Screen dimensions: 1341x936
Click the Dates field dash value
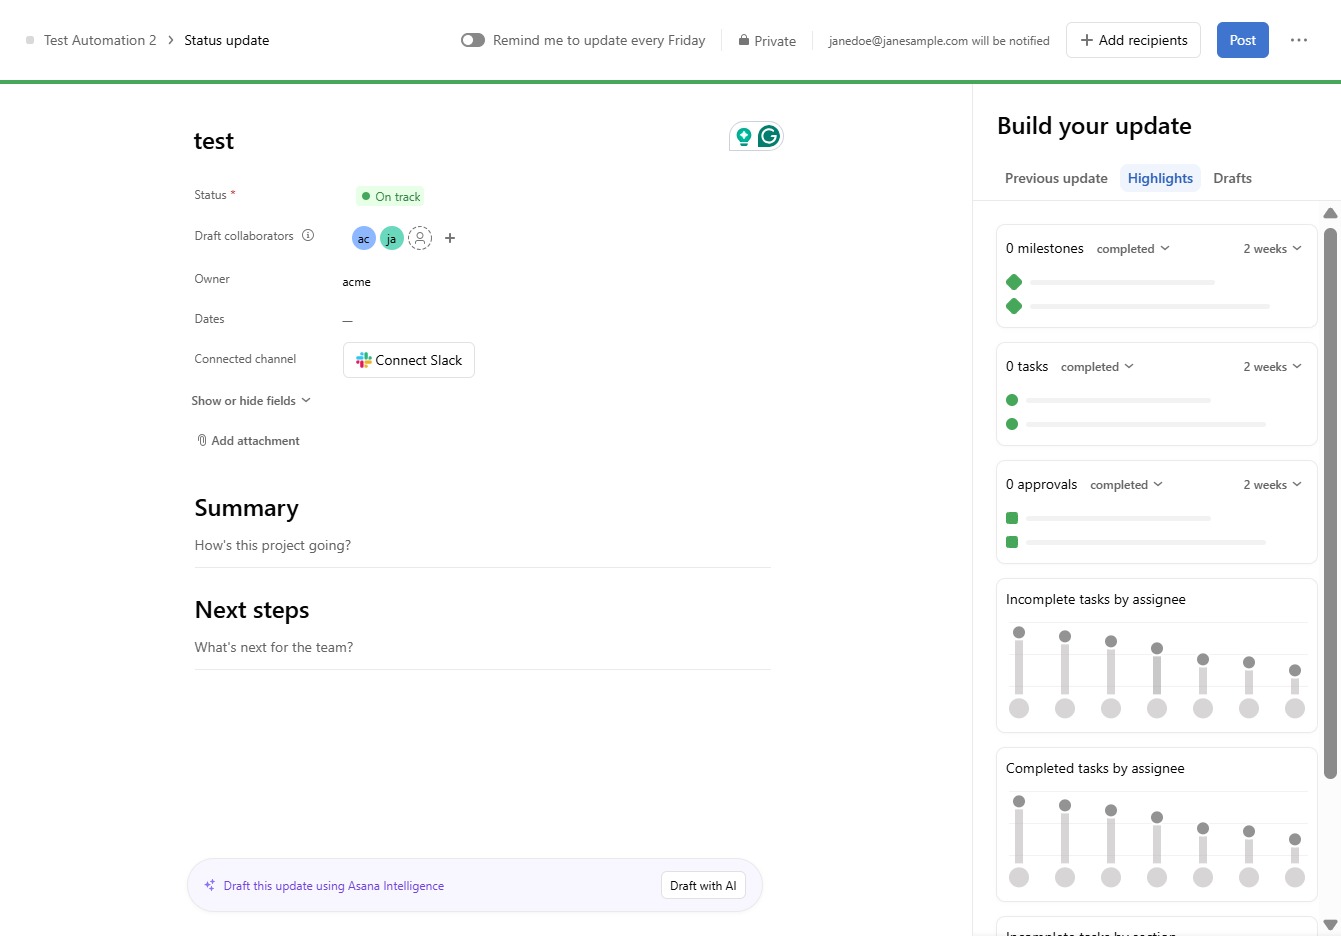point(347,320)
